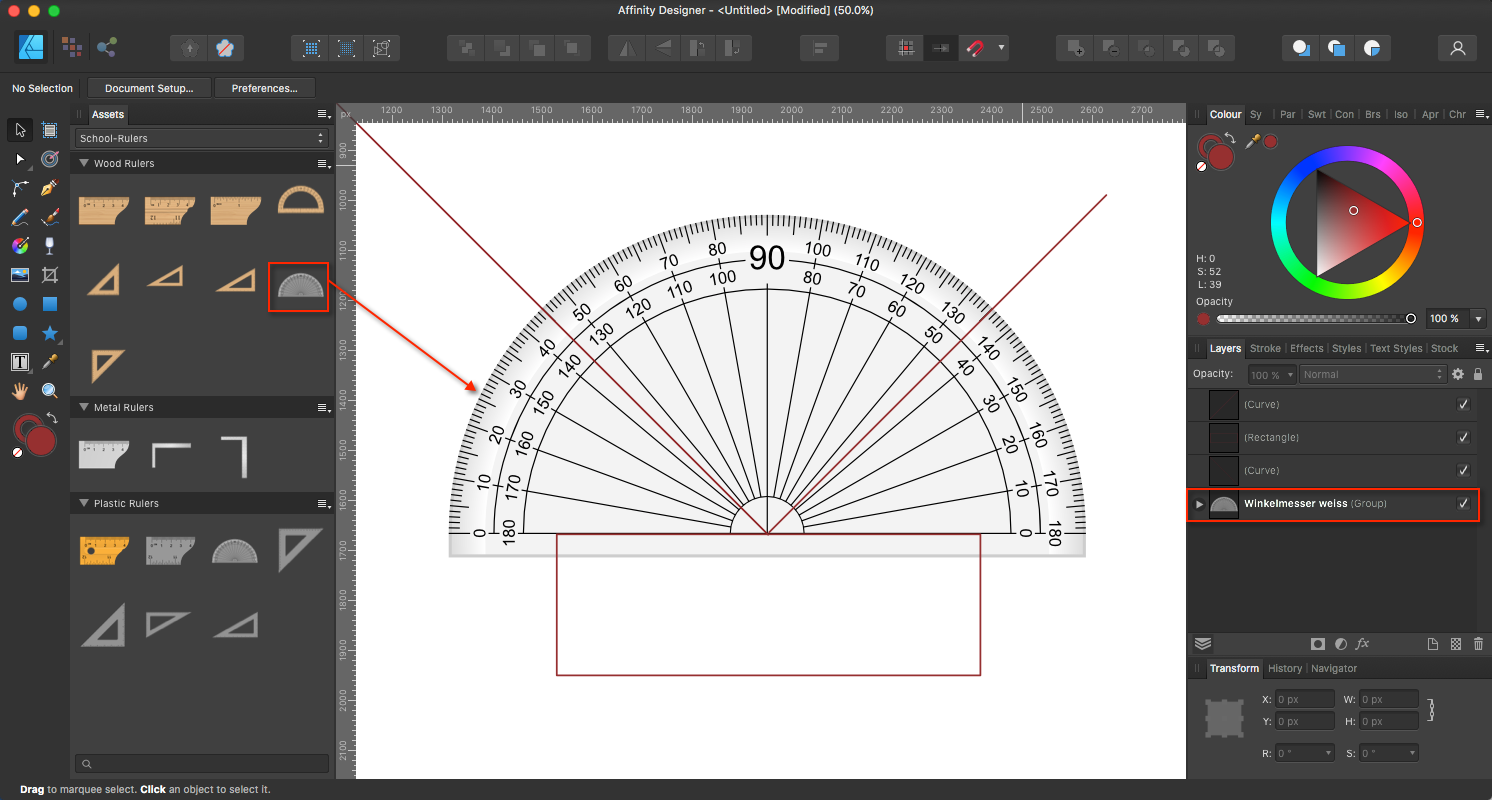Click the Preferences button
The width and height of the screenshot is (1492, 800).
pos(264,88)
